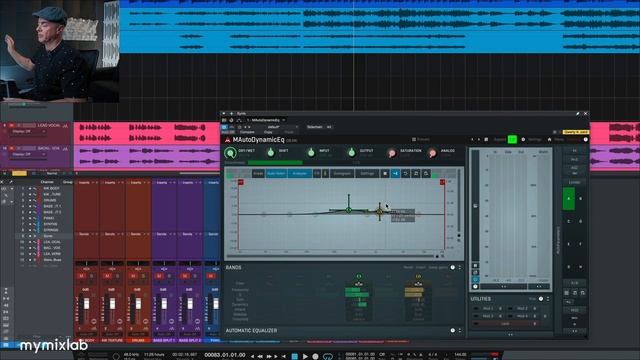This screenshot has width=640, height=360.
Task: Click the pin icon in plugin title bar
Action: 578,113
